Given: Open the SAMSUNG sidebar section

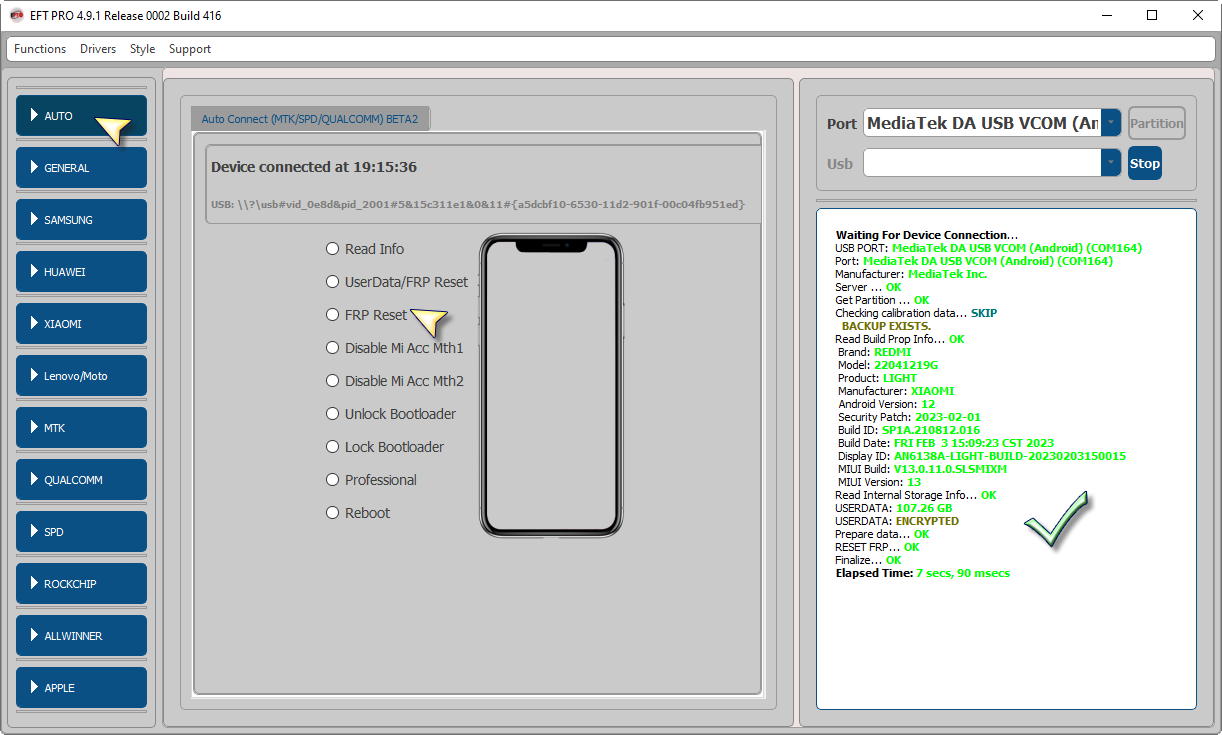Looking at the screenshot, I should (81, 220).
